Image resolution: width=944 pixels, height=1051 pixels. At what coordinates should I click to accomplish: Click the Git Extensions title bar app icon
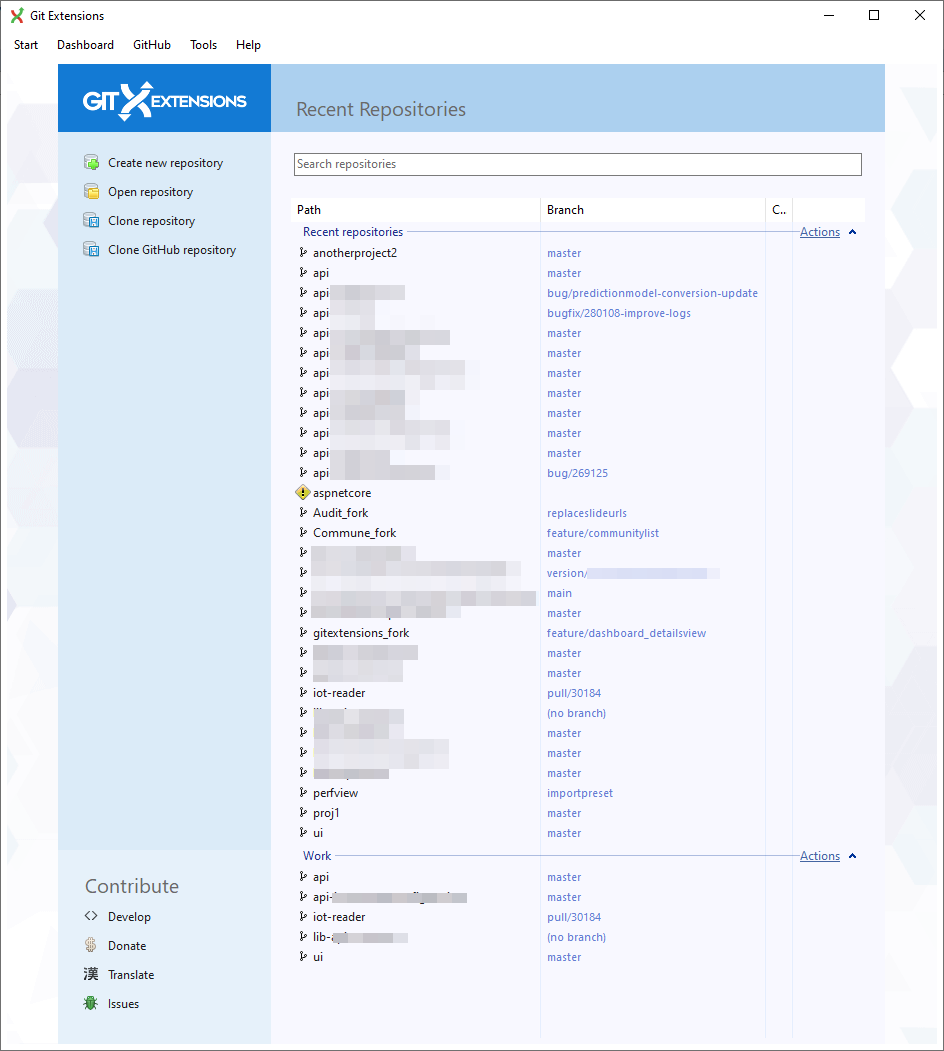click(x=17, y=15)
